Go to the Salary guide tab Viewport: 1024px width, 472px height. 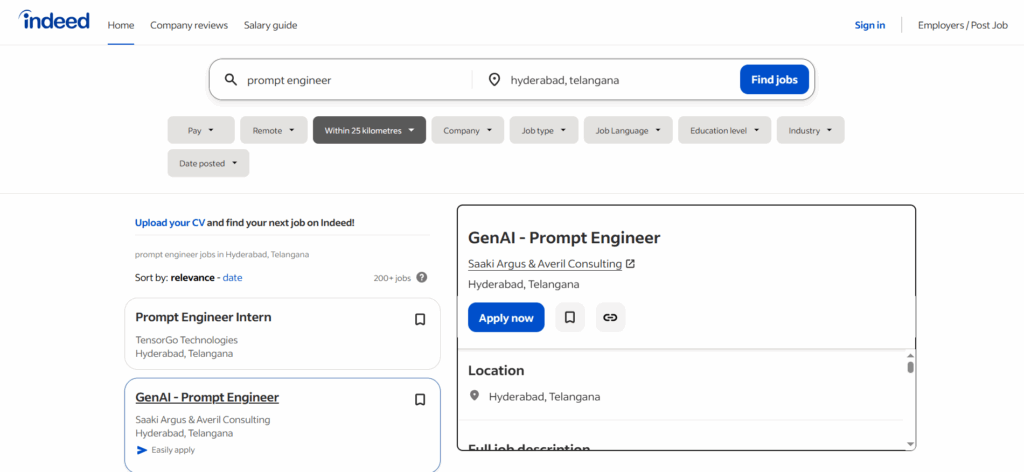[x=270, y=25]
